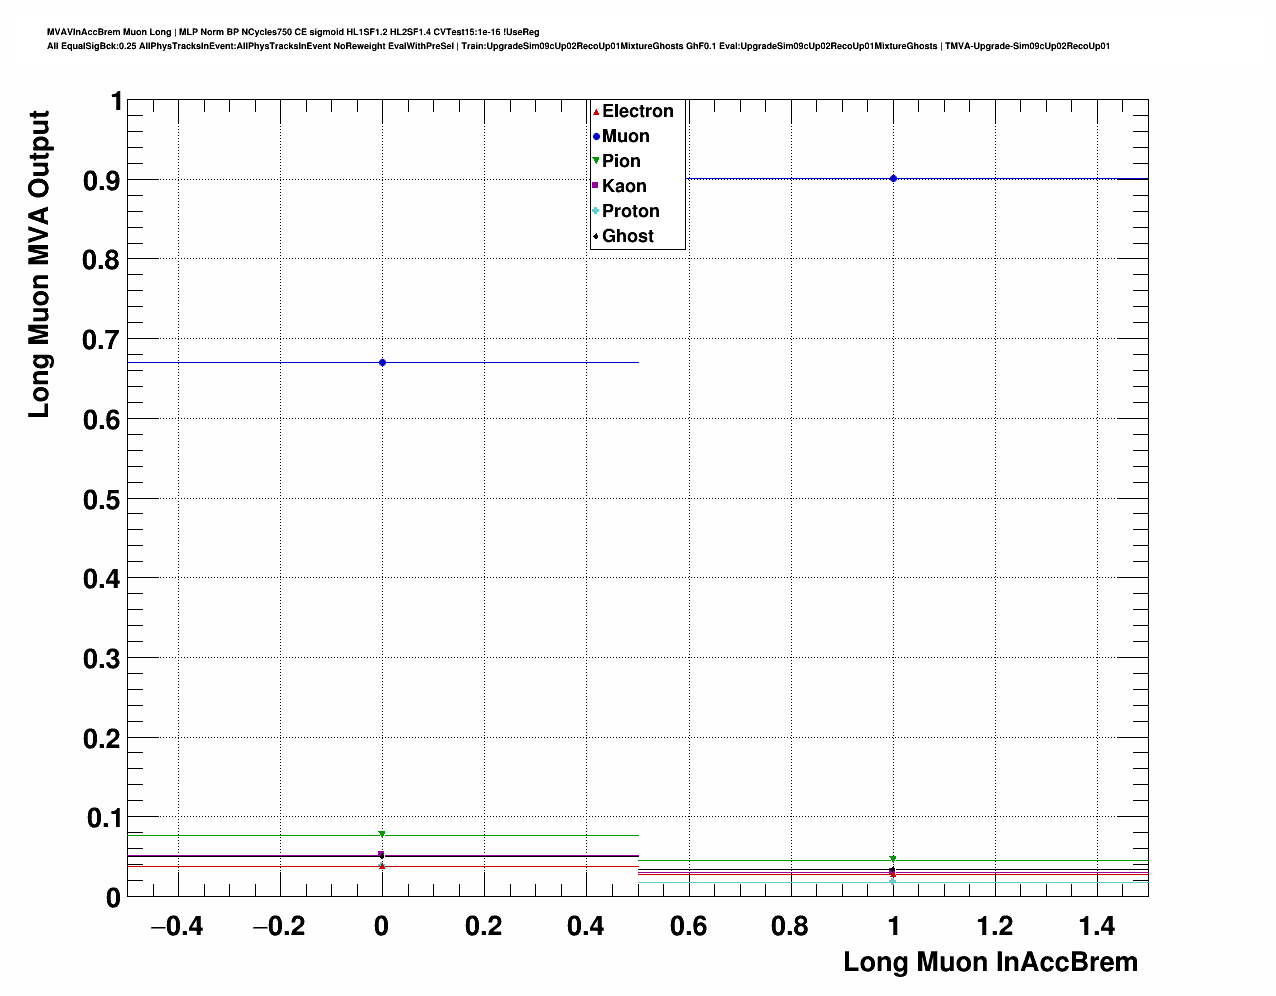
Task: Click the x-axis tick label 0.8
Action: pos(790,927)
